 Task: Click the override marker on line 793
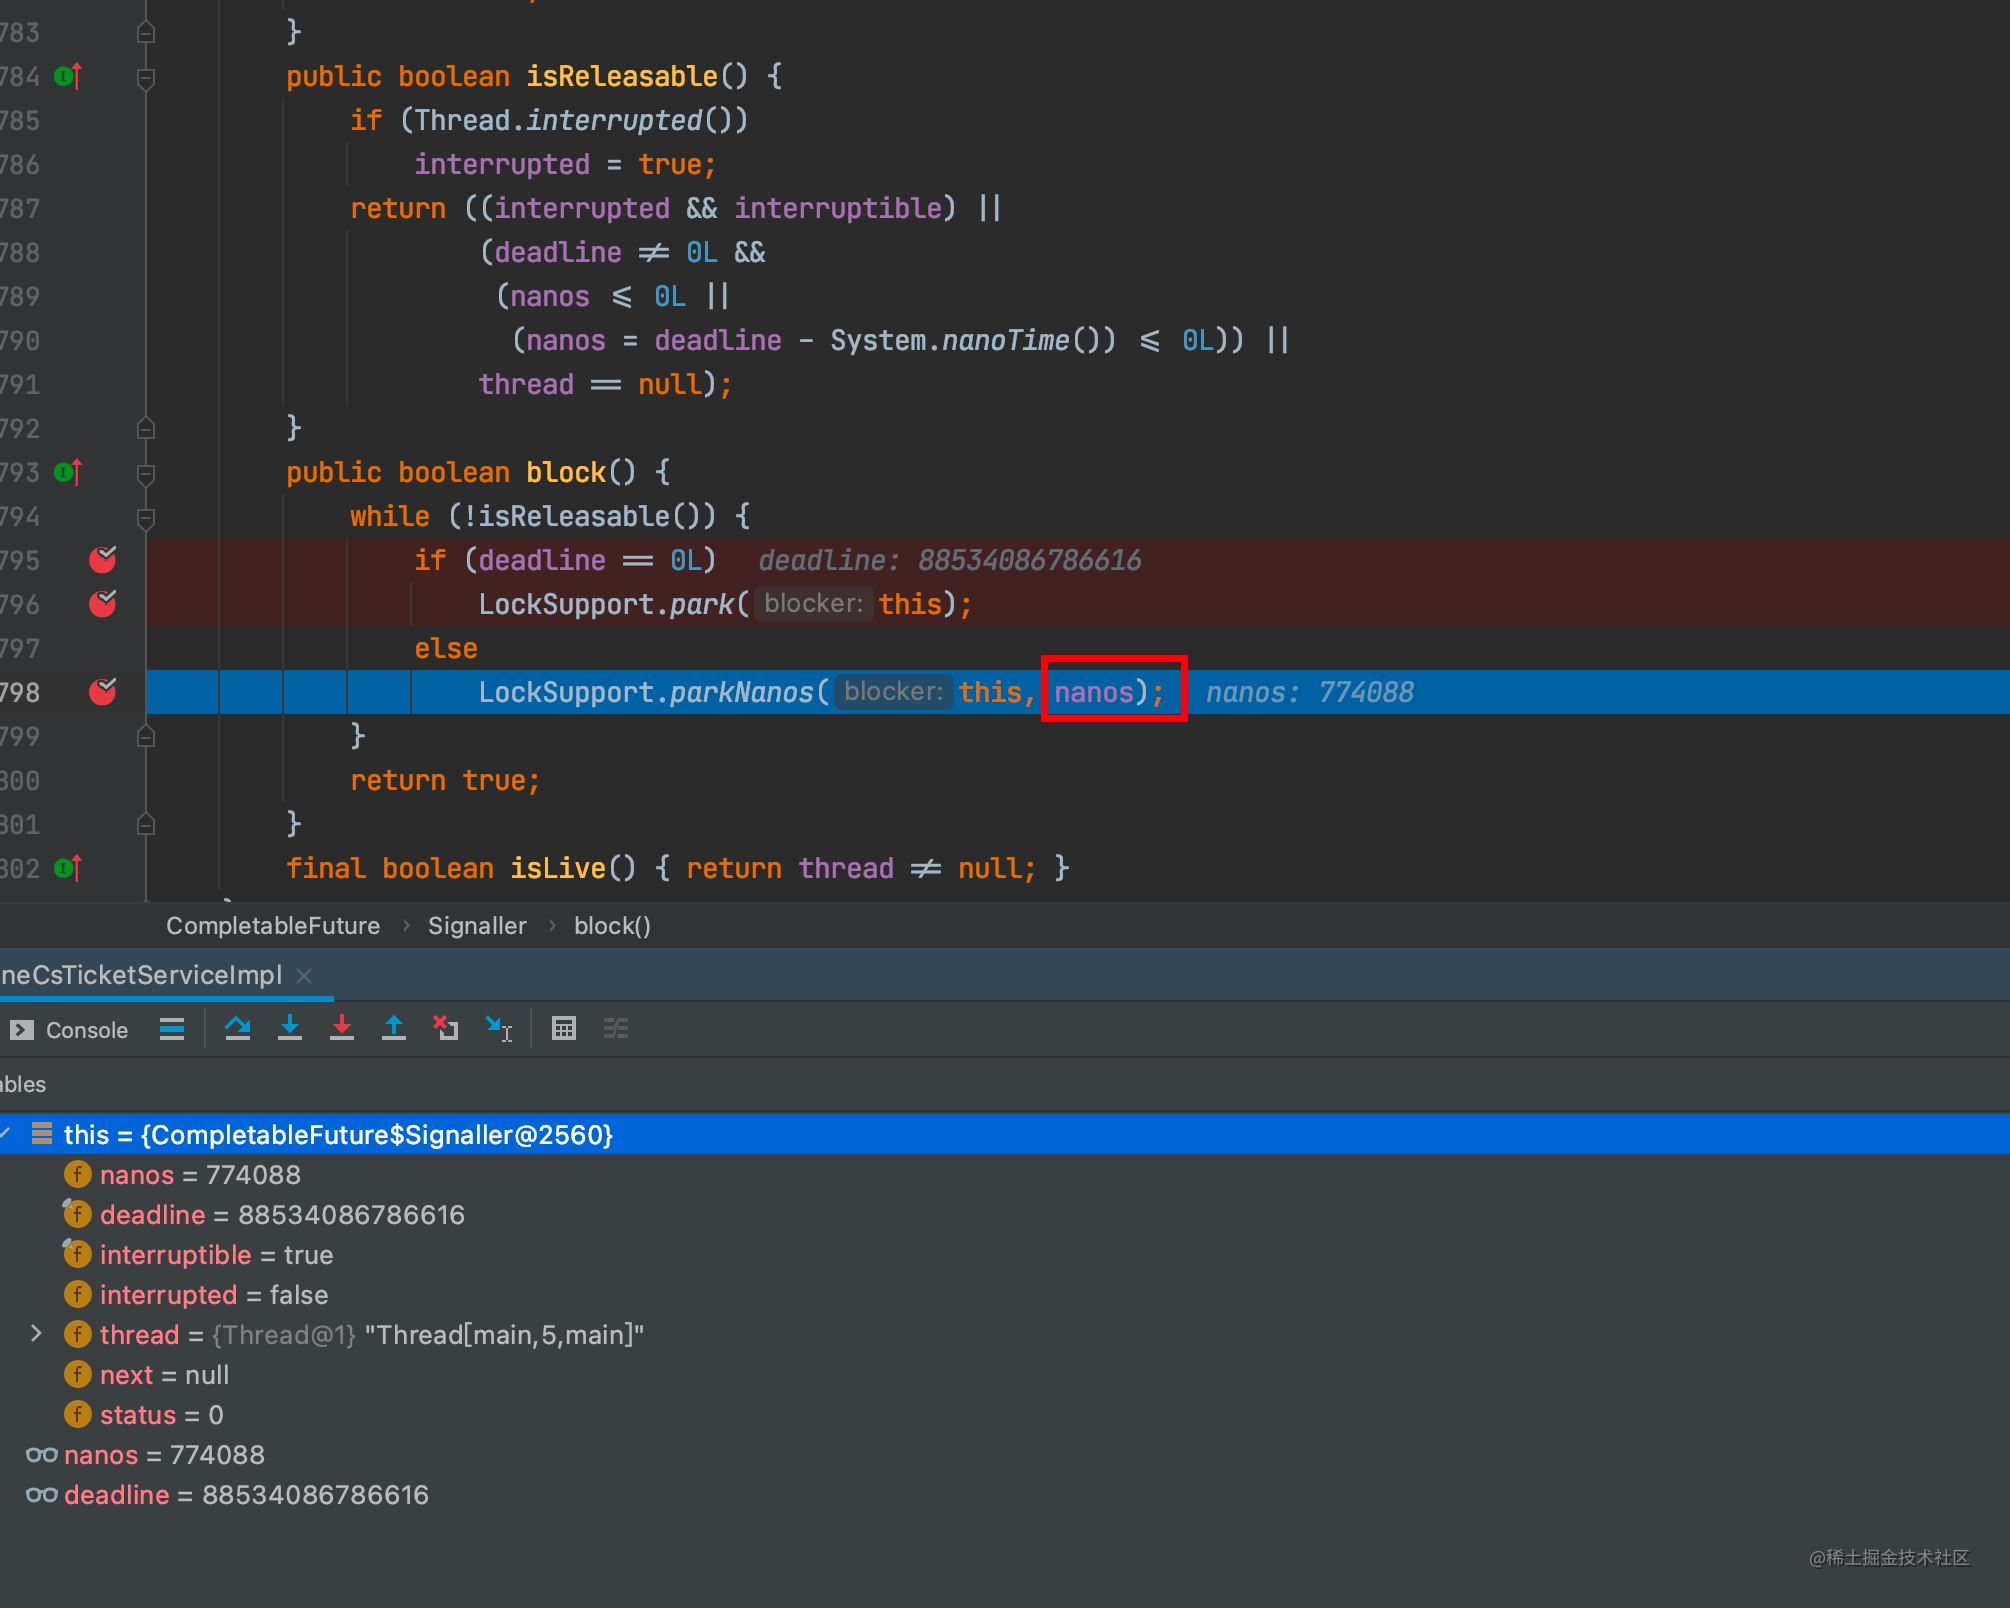coord(68,472)
